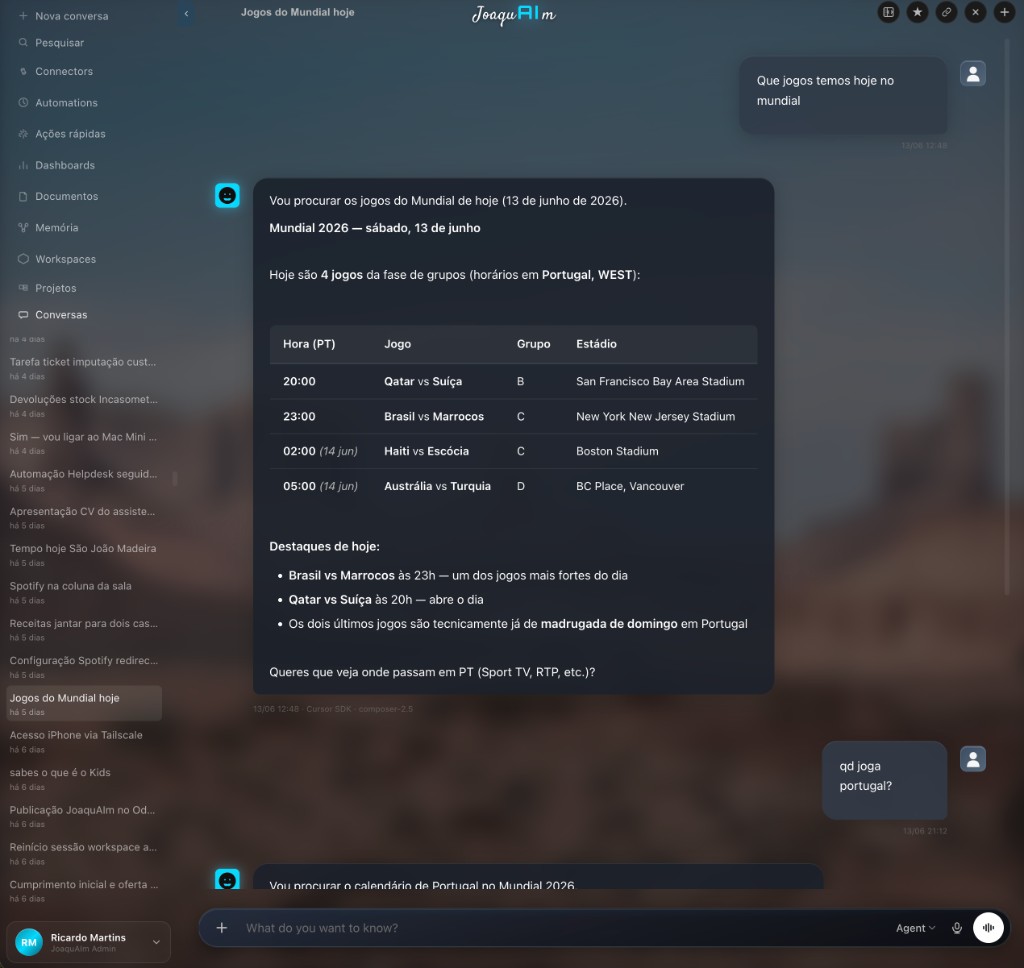Click the Workspaces hexagon icon
This screenshot has height=968, width=1024.
click(24, 259)
